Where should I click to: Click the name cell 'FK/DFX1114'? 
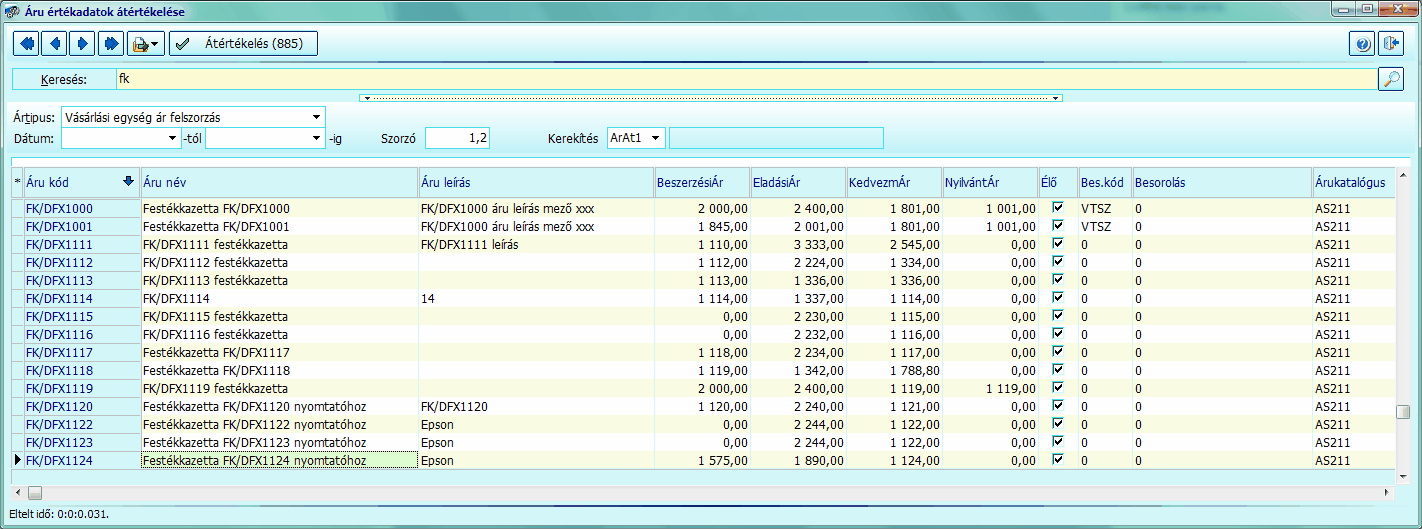tap(279, 298)
